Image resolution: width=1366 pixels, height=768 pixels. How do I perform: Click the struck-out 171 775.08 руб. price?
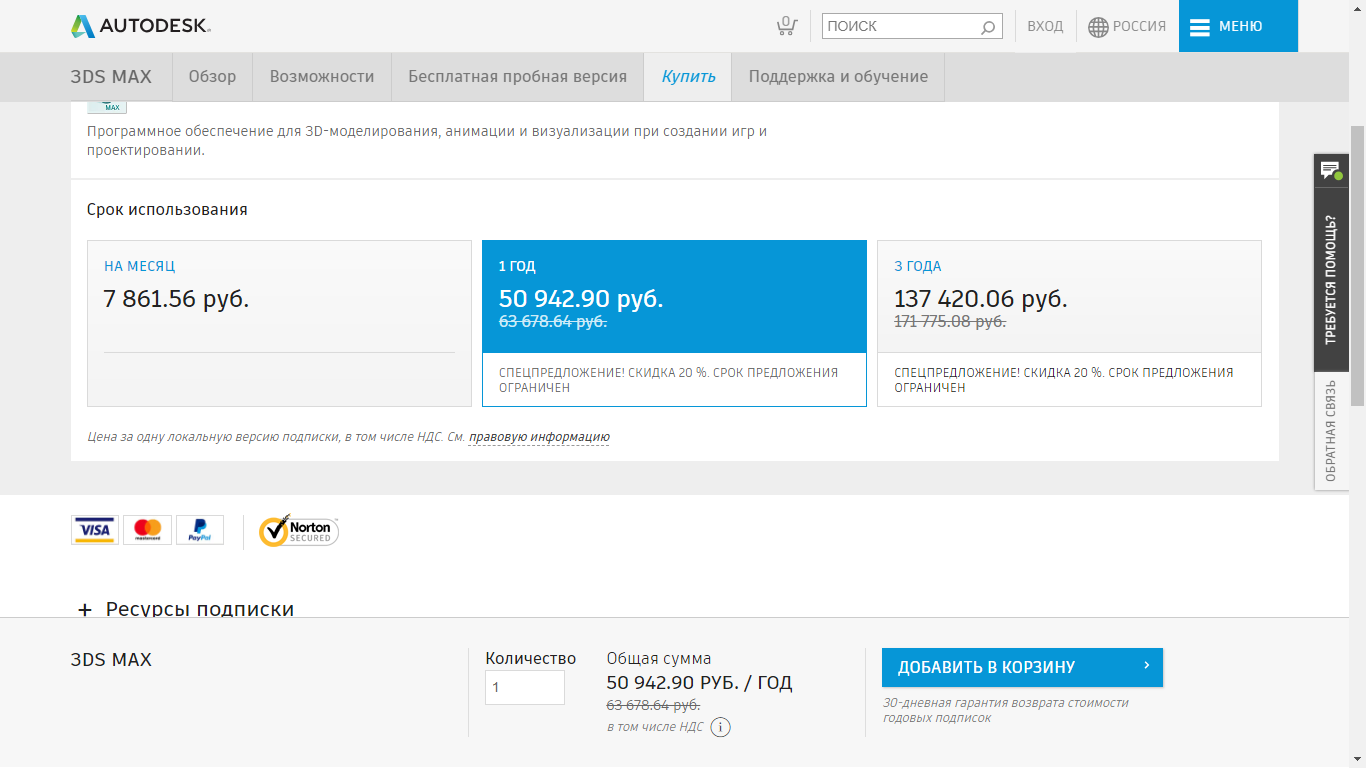pyautogui.click(x=950, y=322)
